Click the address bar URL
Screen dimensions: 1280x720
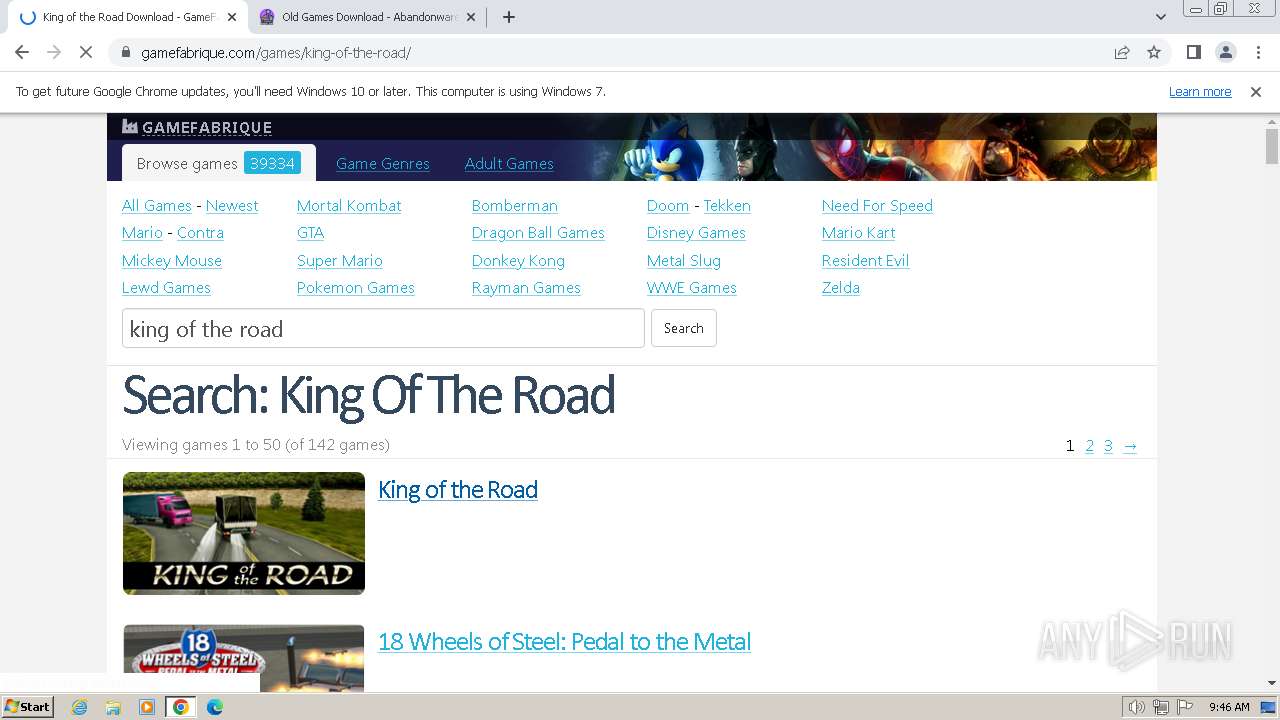pos(276,52)
